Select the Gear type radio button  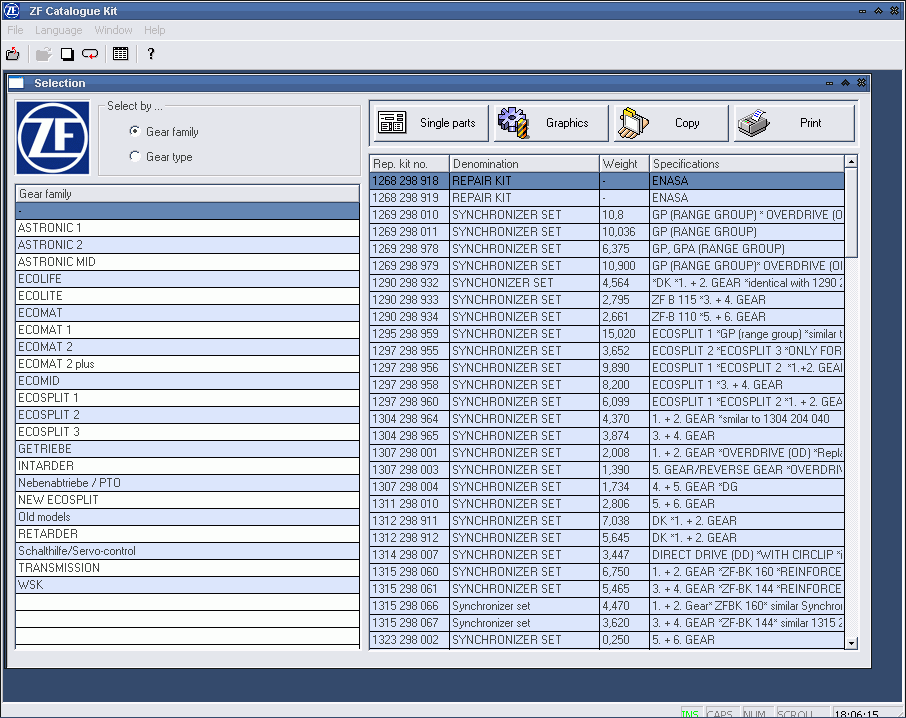[135, 157]
